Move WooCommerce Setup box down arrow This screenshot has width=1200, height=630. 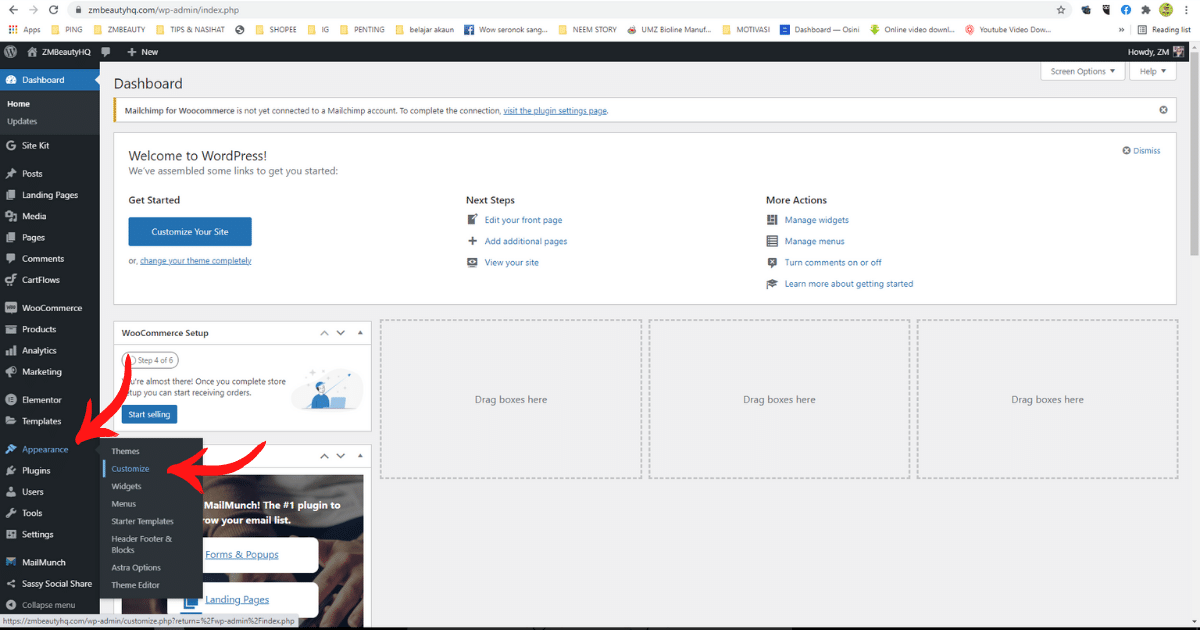[340, 332]
